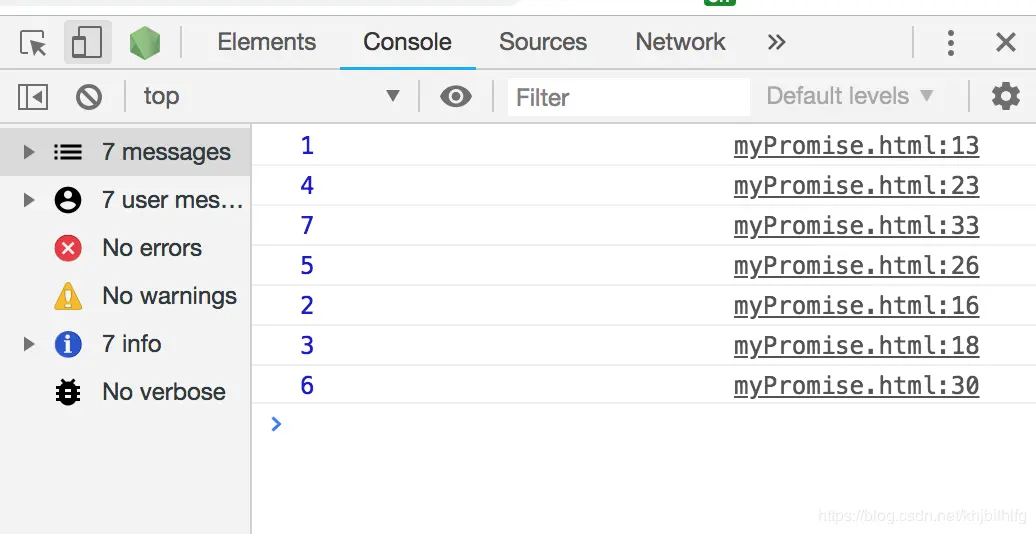Select the No verbose bug filter

126,392
